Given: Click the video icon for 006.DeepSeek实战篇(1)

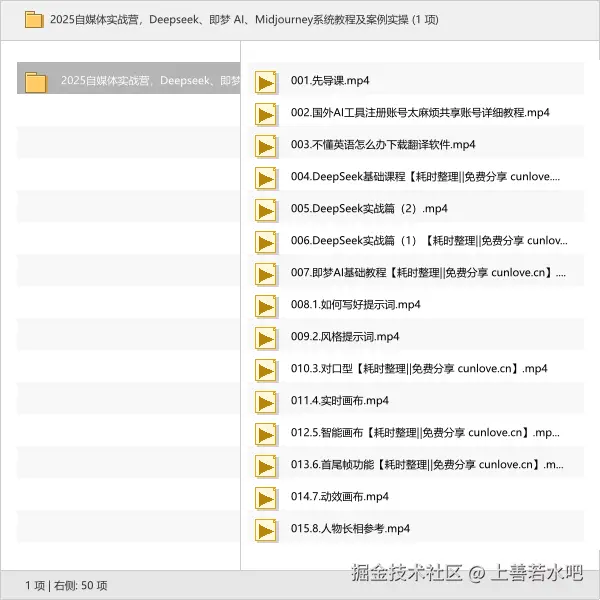Looking at the screenshot, I should [x=266, y=242].
